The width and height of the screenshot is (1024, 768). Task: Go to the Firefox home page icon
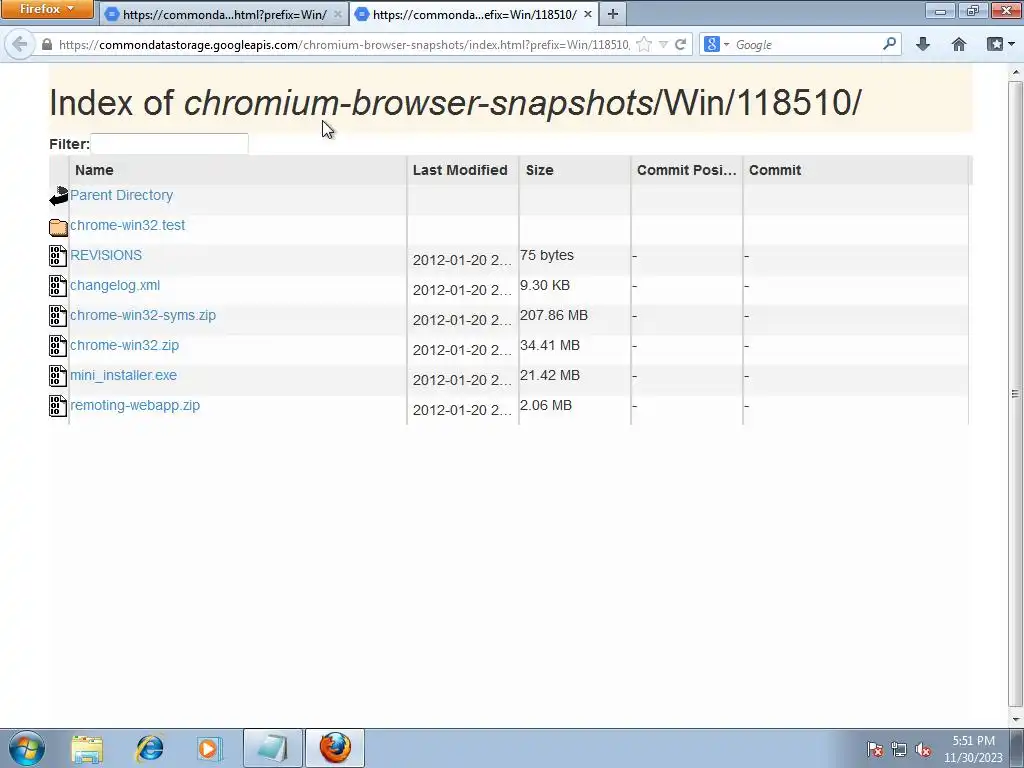(959, 44)
